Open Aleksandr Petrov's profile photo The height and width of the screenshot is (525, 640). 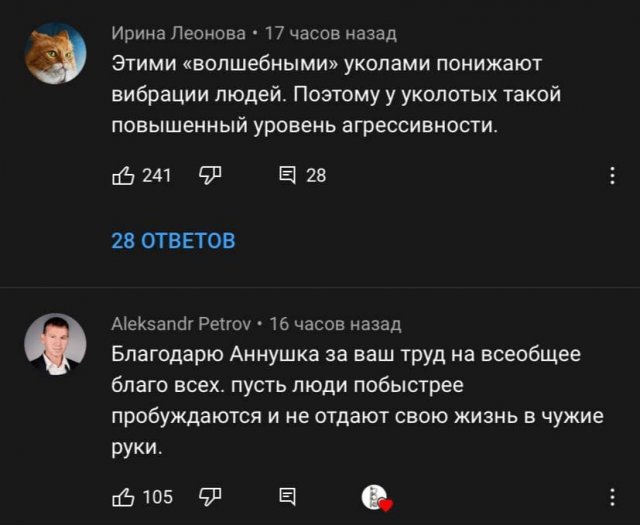click(55, 345)
